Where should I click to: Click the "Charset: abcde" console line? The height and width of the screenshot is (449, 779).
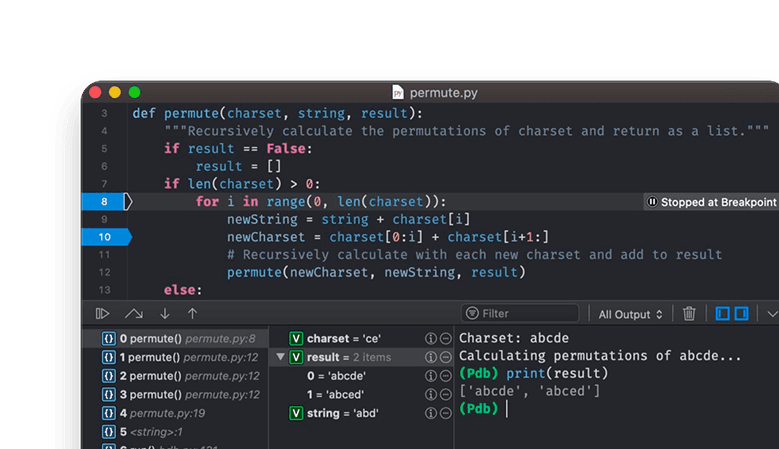pyautogui.click(x=514, y=338)
